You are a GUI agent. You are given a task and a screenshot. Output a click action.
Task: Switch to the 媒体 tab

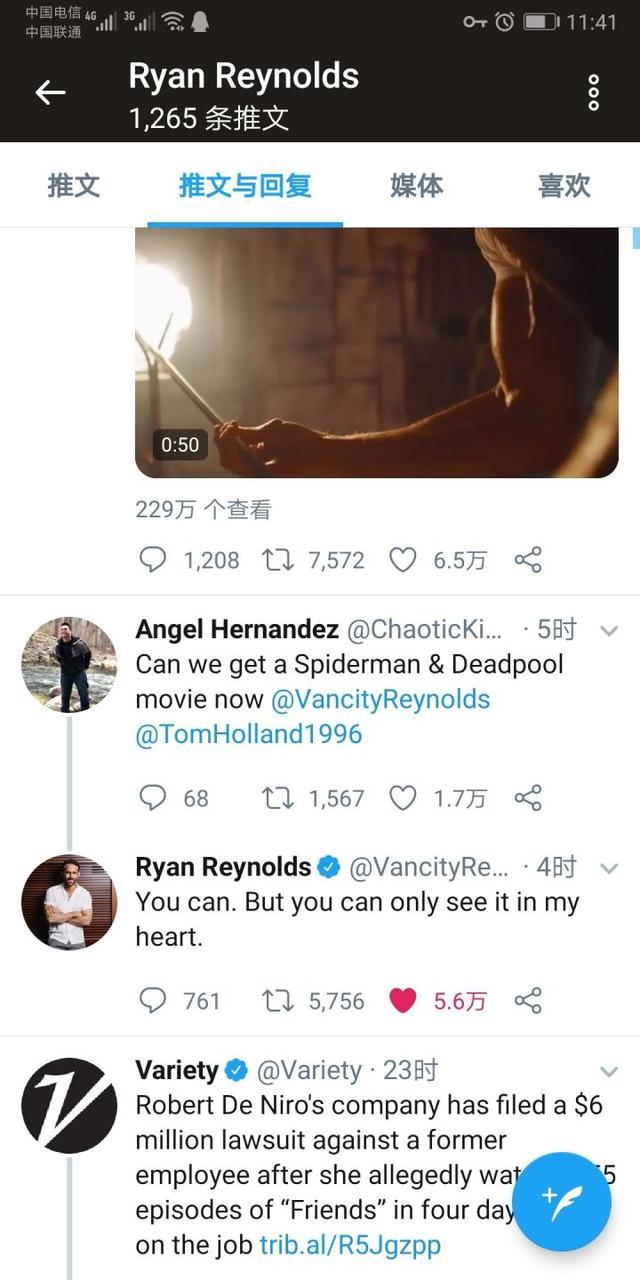[x=416, y=186]
